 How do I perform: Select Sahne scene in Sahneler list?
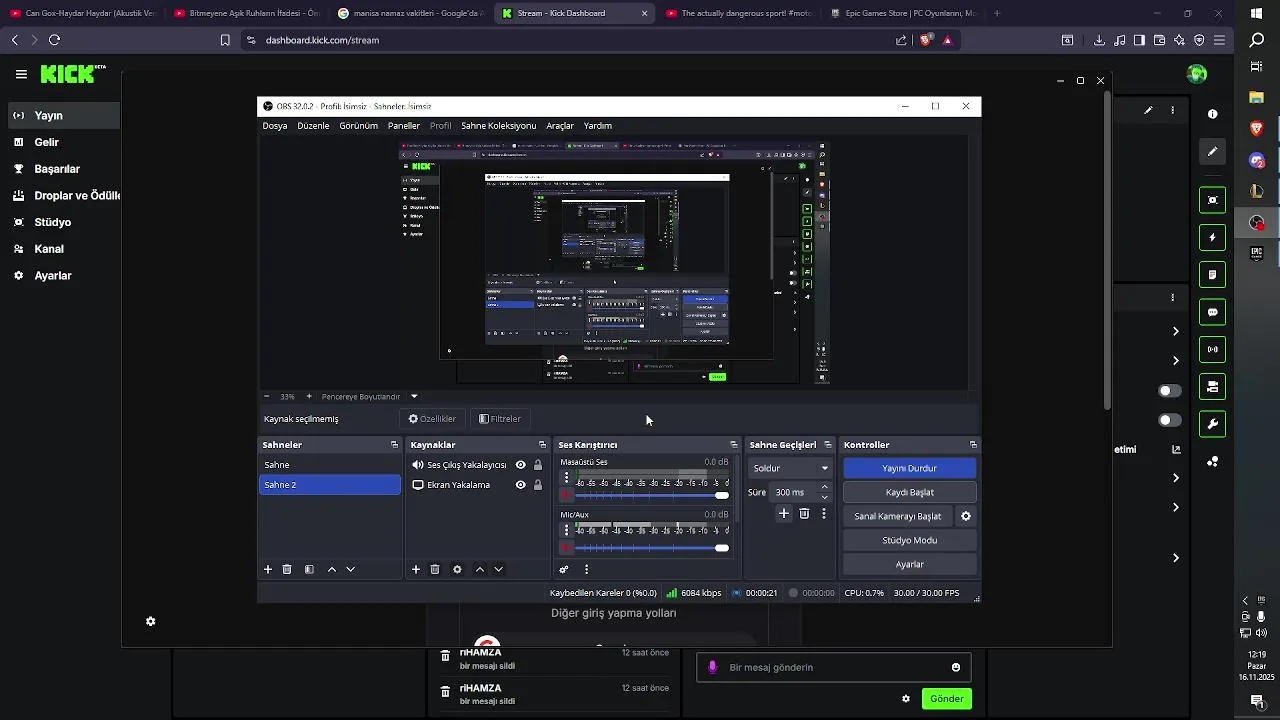(330, 465)
